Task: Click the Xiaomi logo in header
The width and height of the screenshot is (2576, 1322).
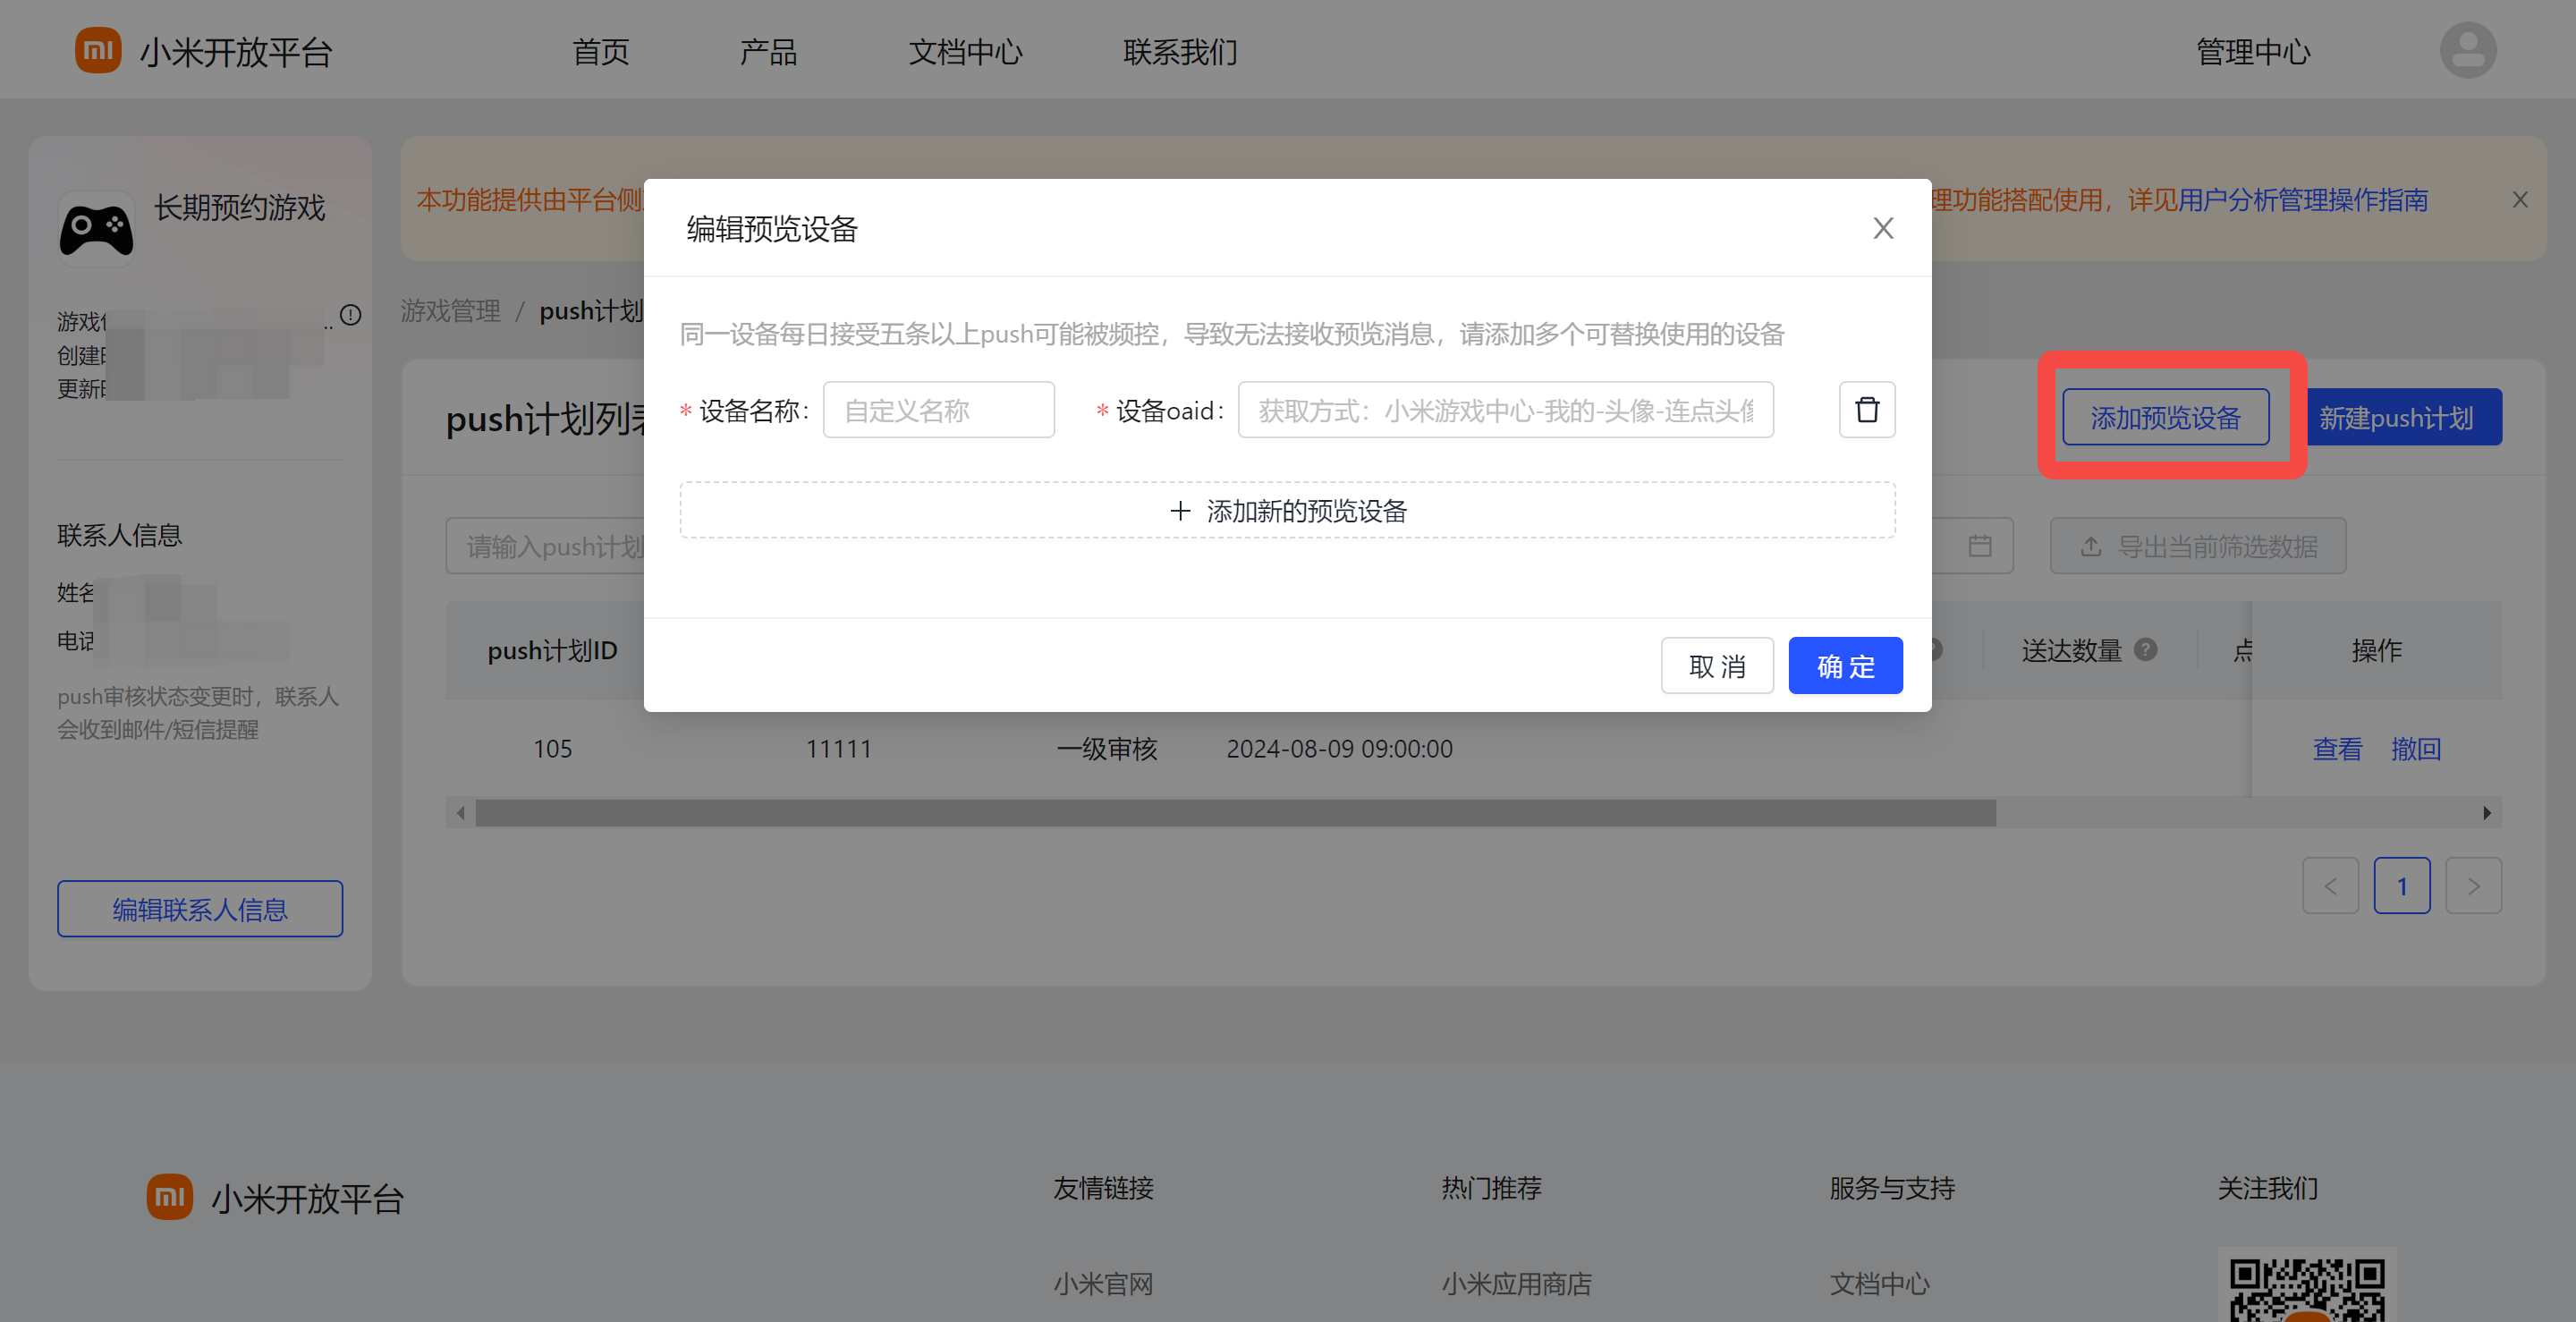Action: (x=98, y=50)
